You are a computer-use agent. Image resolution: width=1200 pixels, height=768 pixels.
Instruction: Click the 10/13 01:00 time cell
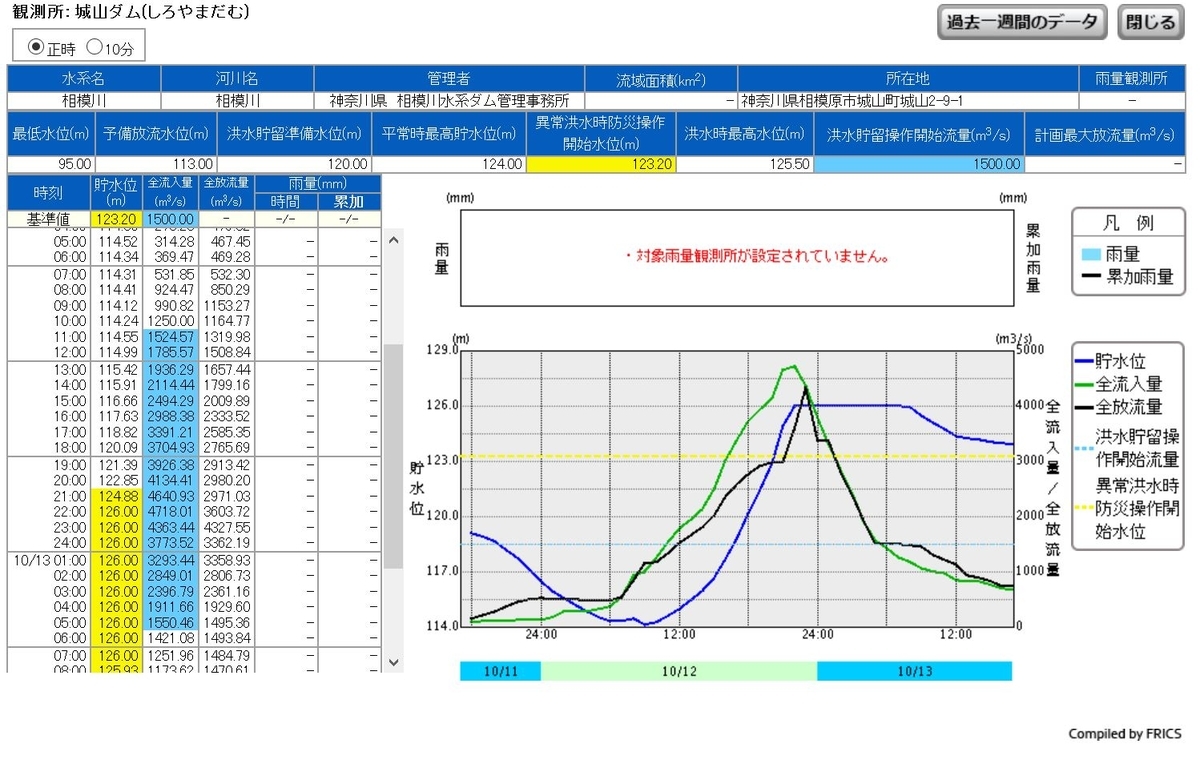[49, 560]
